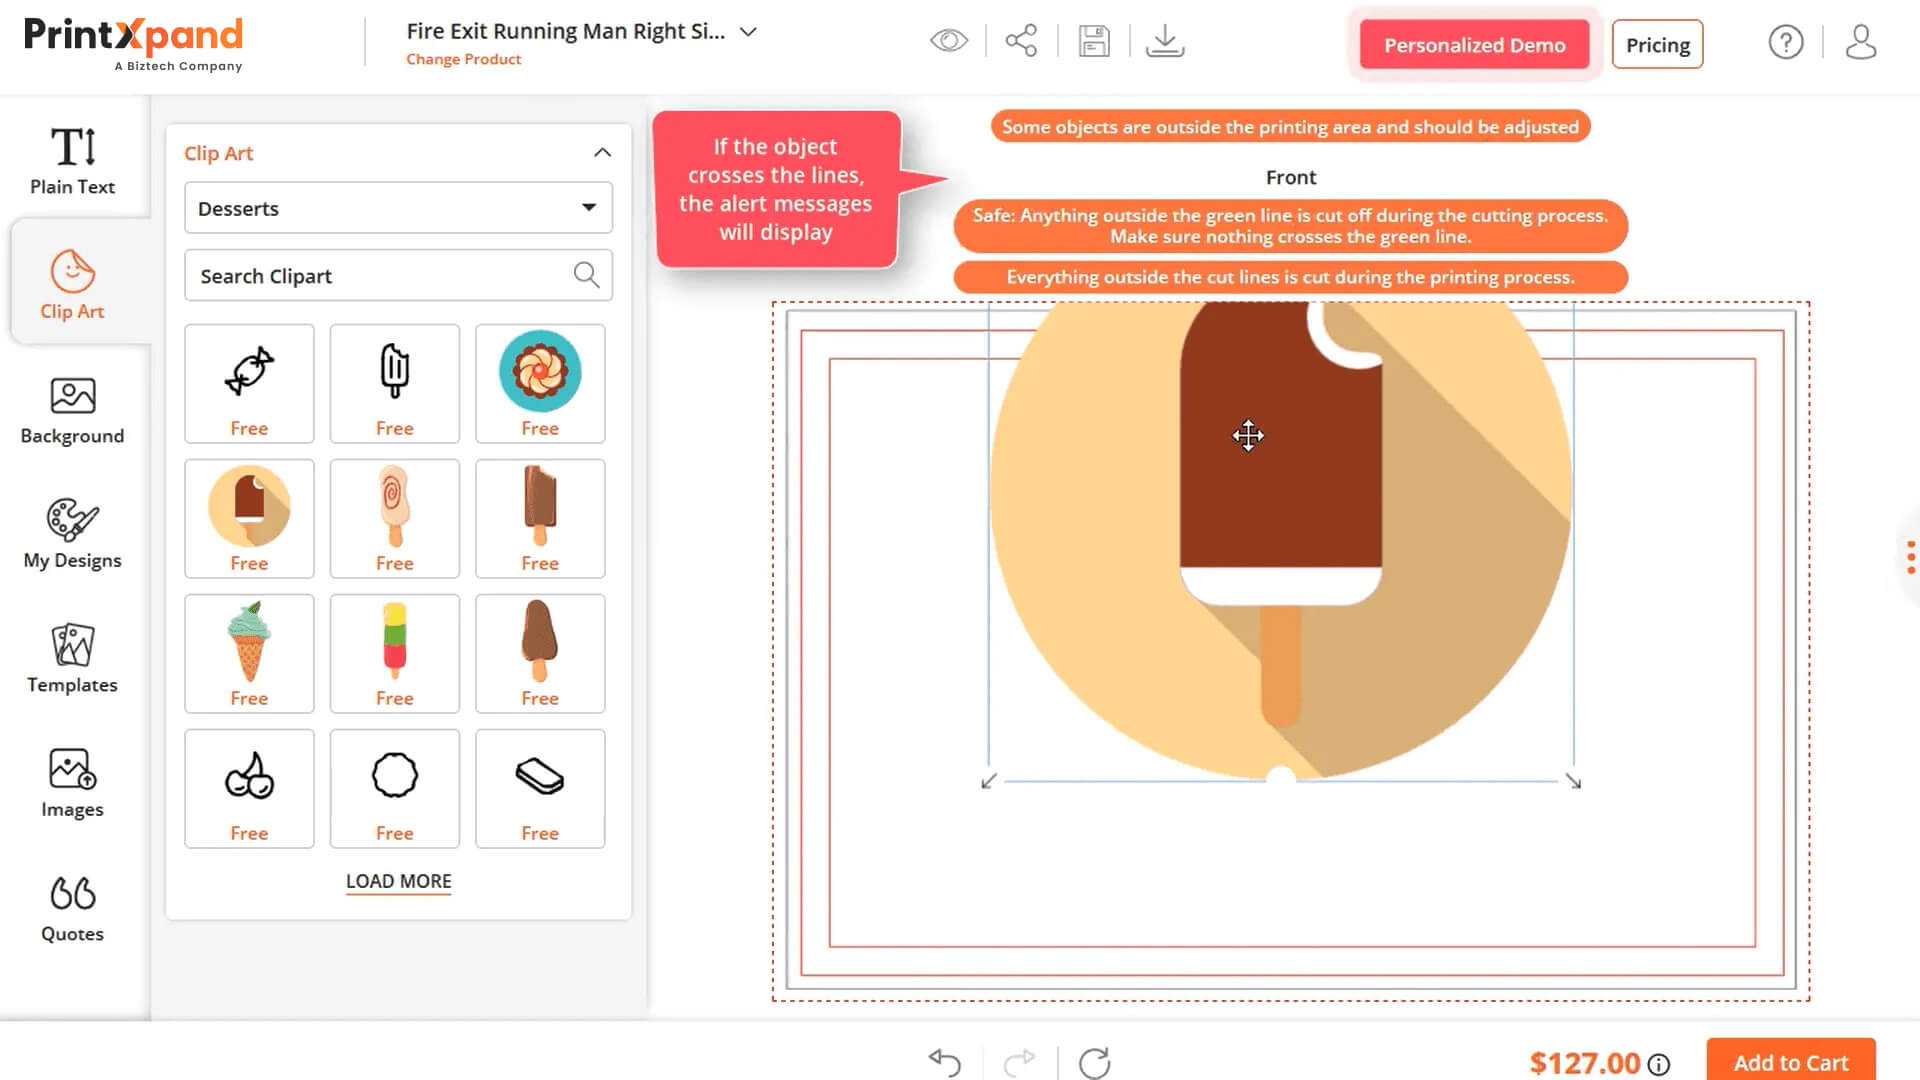Click the Search Clipart input field

(380, 276)
